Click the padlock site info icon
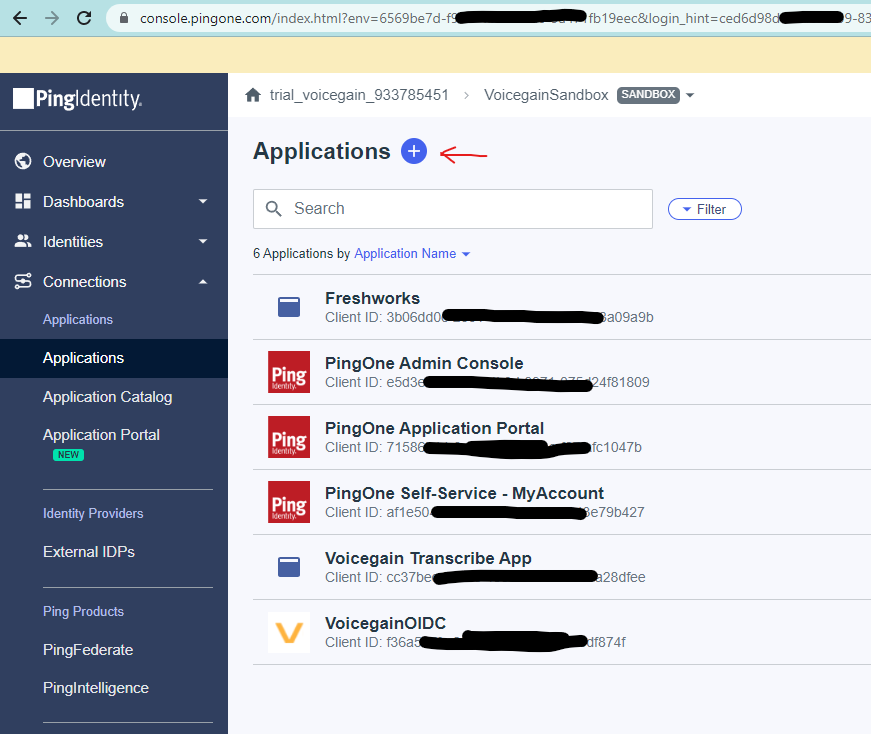 click(x=124, y=18)
